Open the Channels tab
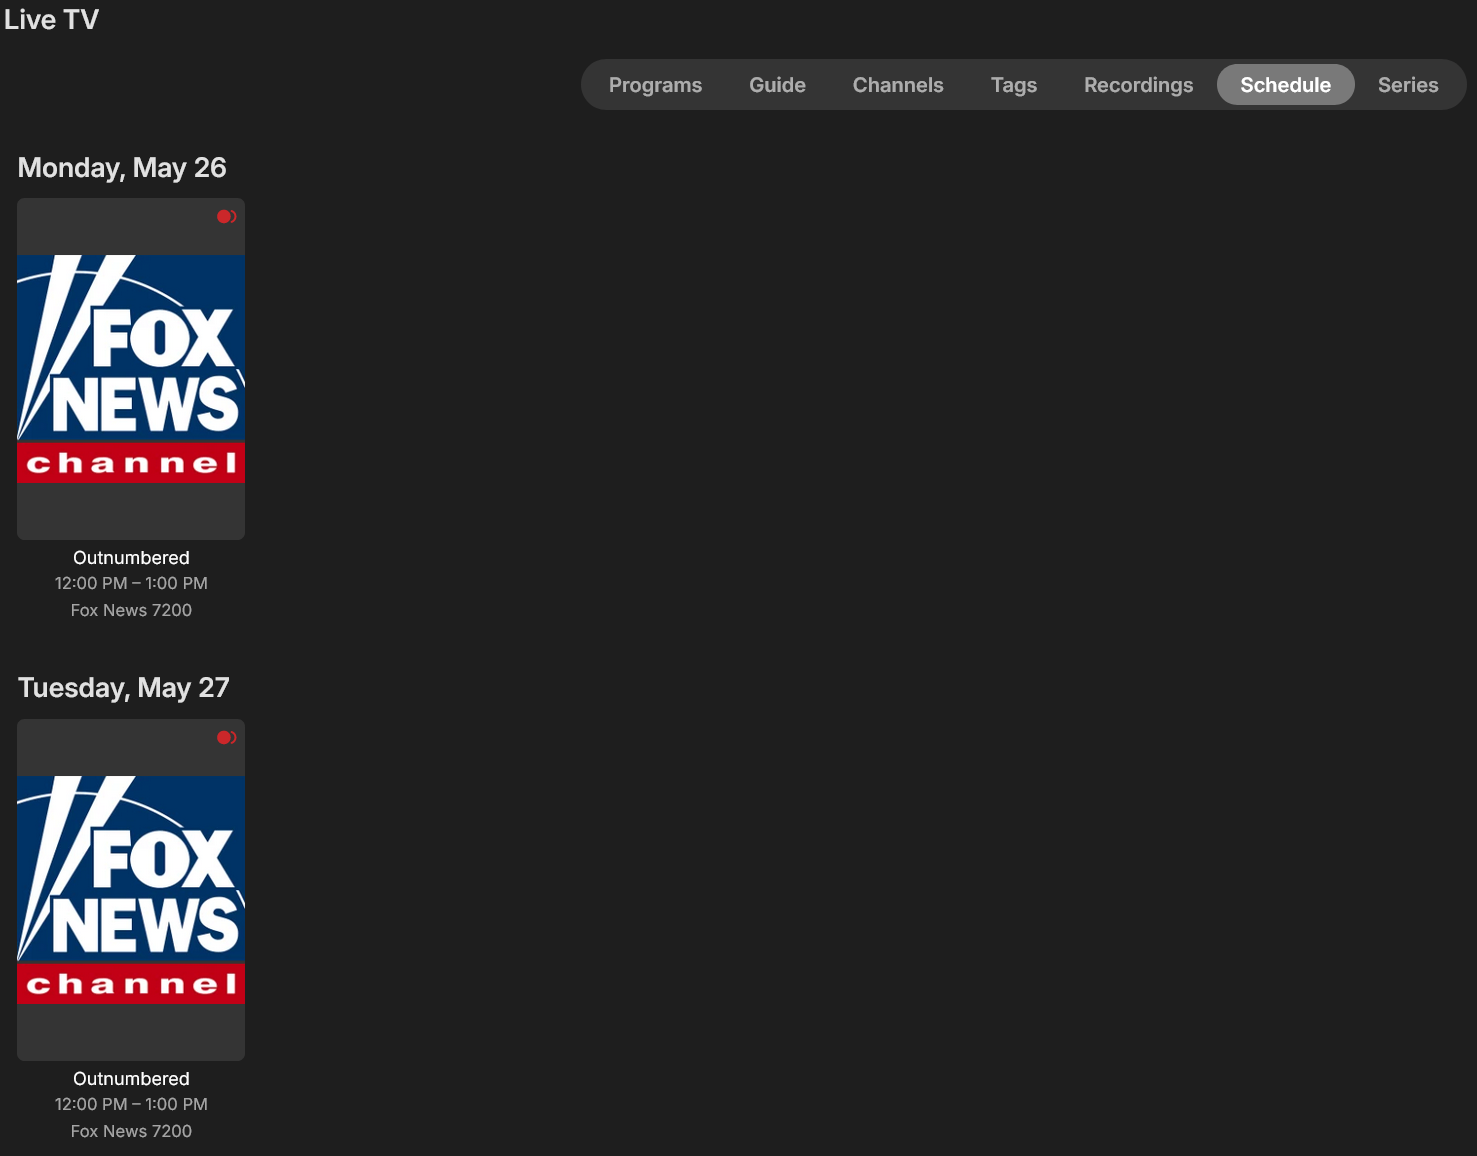1477x1156 pixels. [898, 85]
